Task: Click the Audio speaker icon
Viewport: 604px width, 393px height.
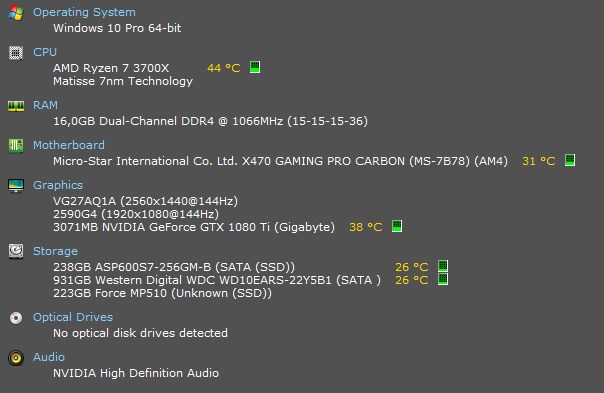Action: [x=16, y=358]
